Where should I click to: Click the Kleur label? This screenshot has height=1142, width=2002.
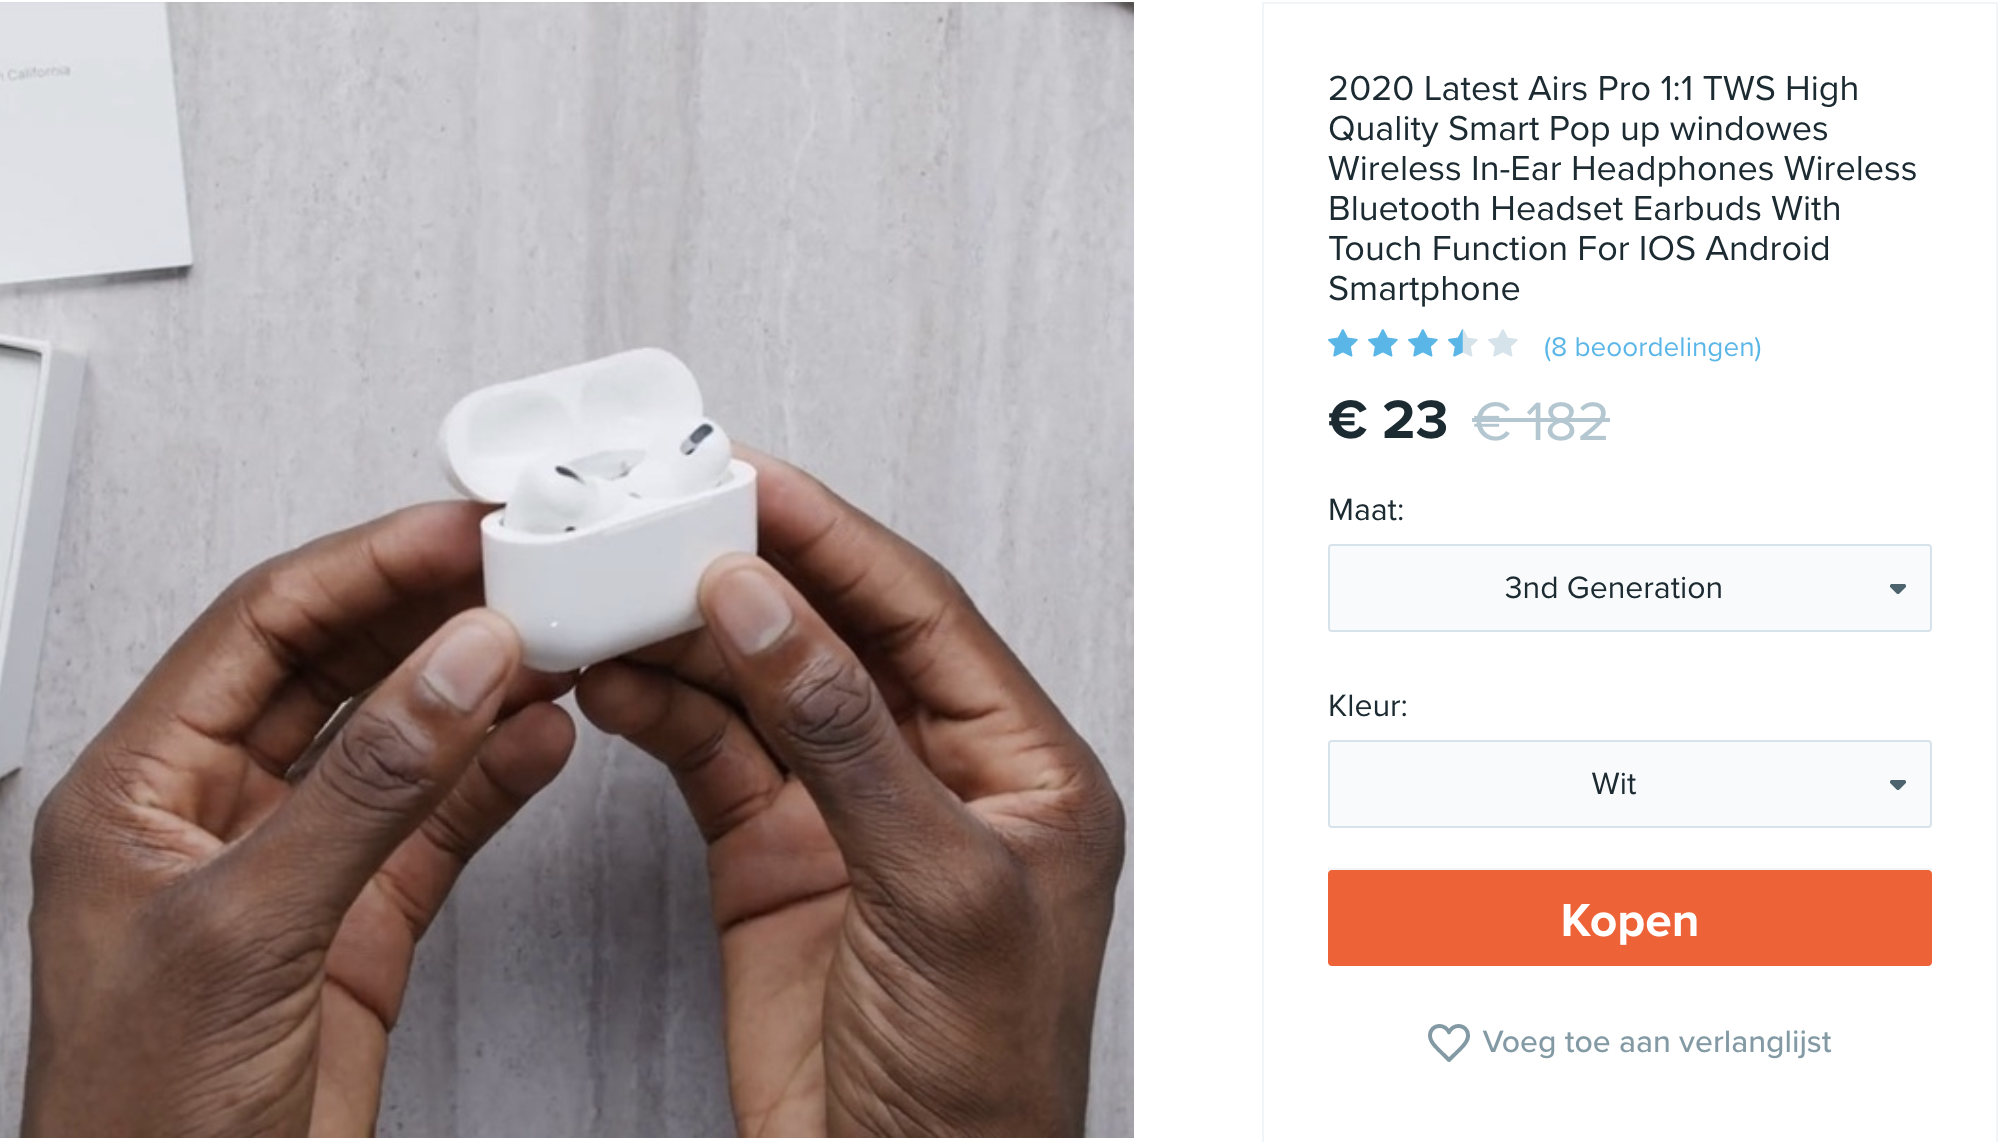point(1367,706)
